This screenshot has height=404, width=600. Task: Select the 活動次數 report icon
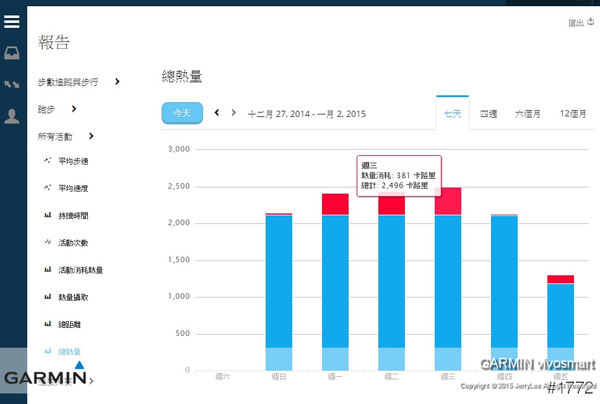(x=47, y=242)
